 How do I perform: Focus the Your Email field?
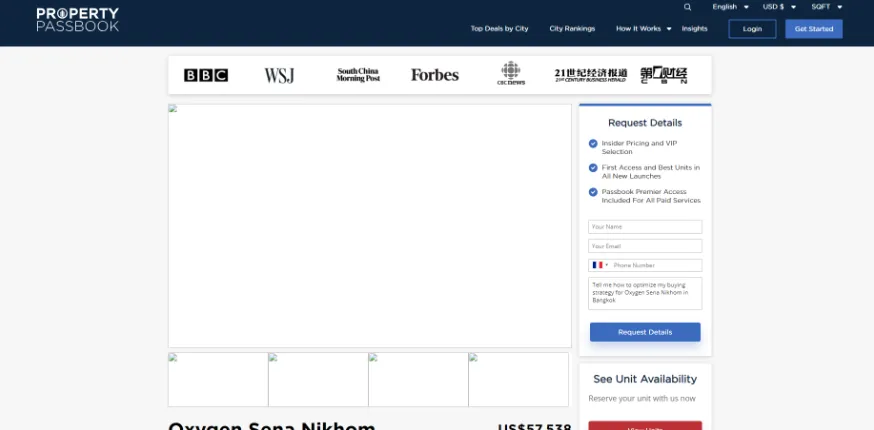coord(645,246)
